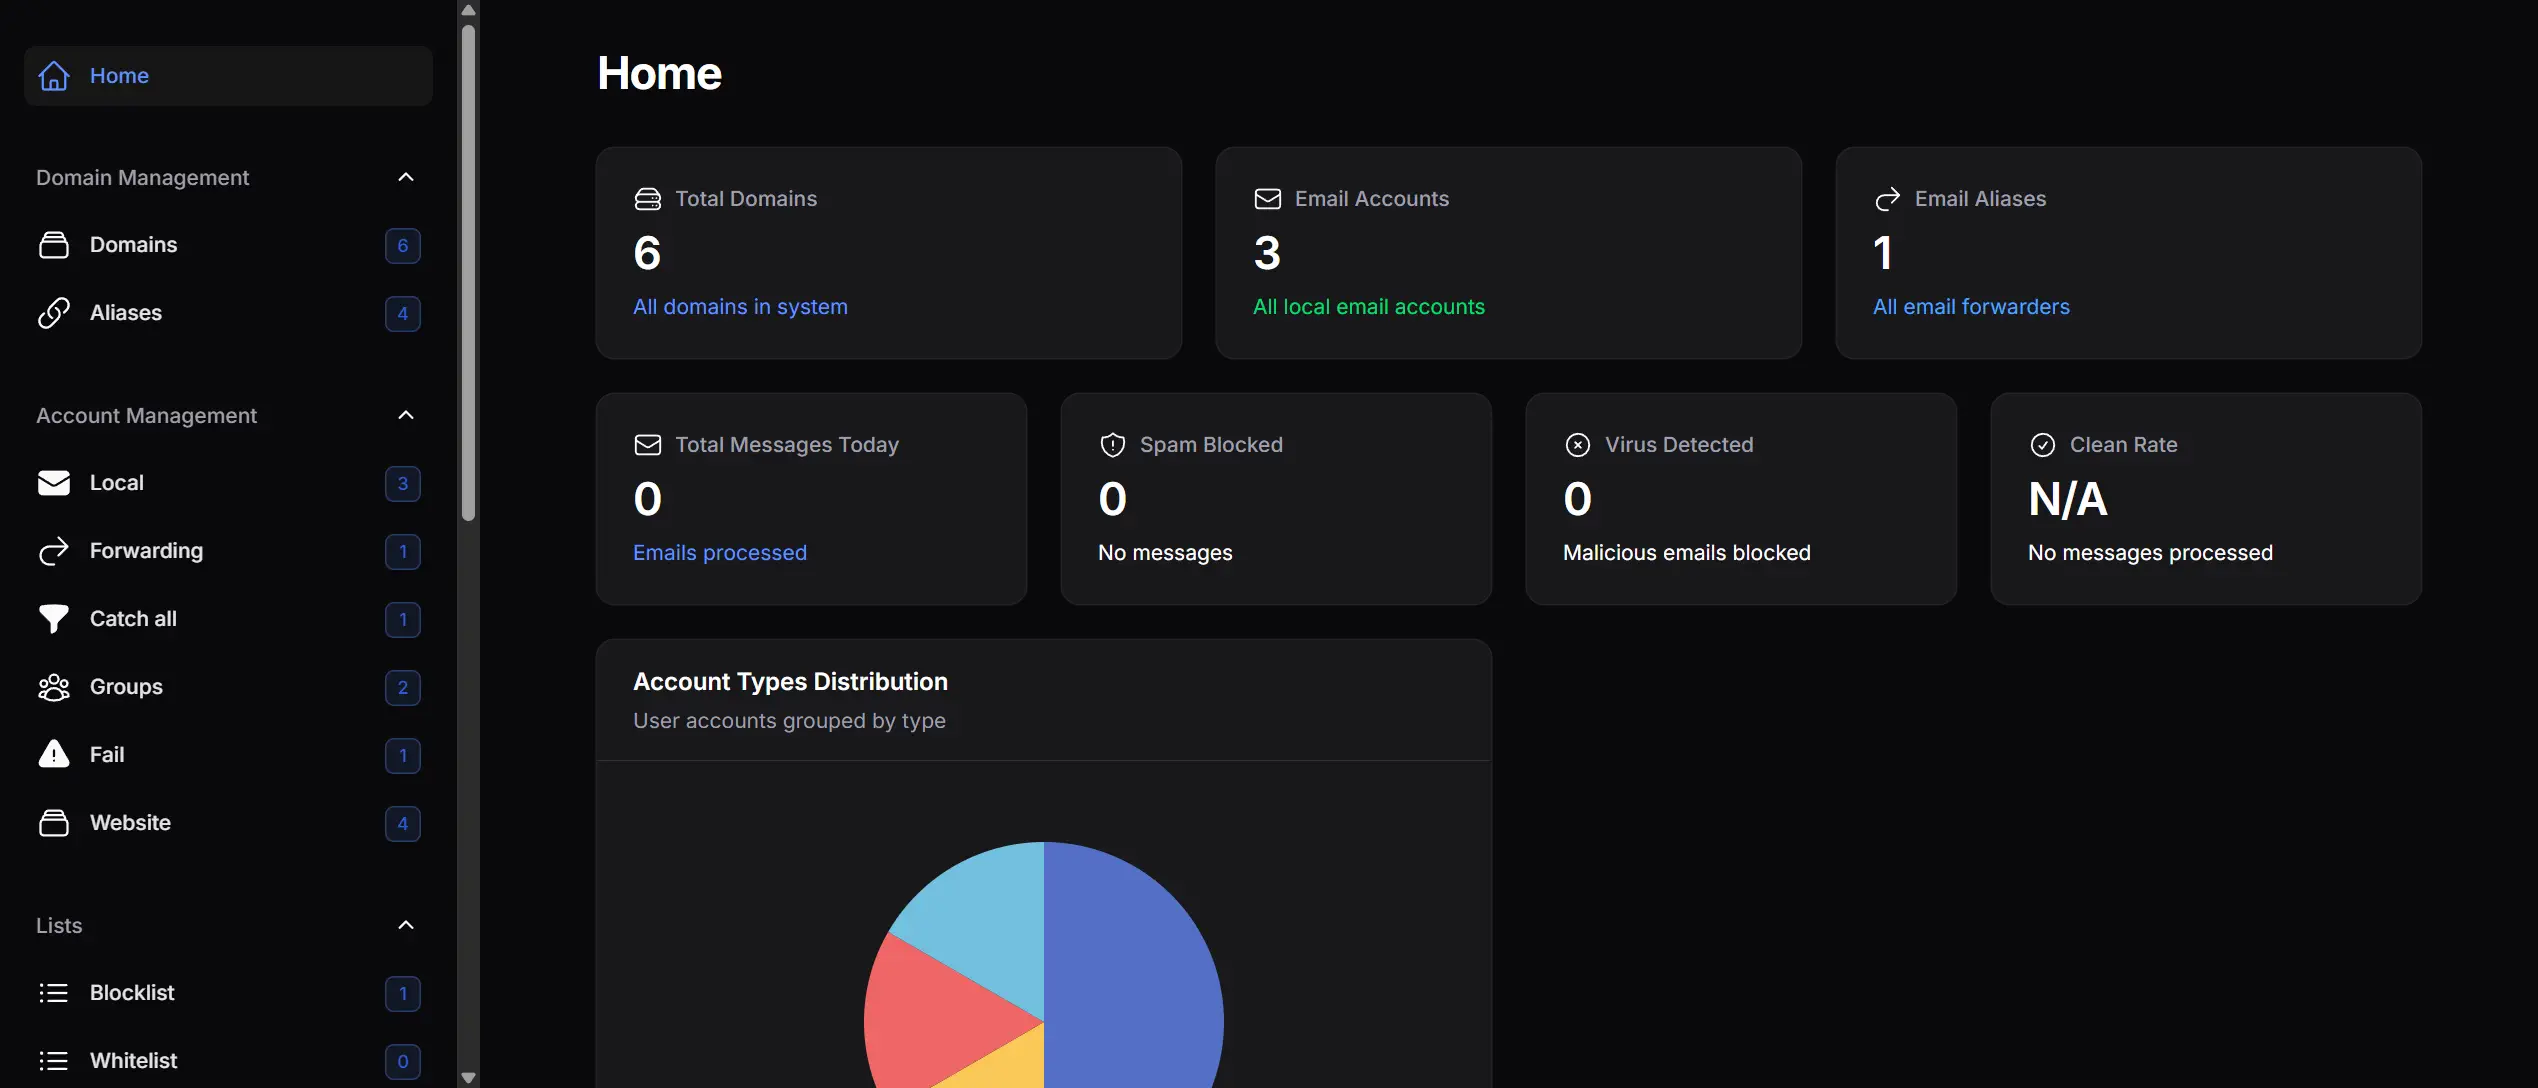Click the Clean Rate checkmark icon
2538x1088 pixels.
click(2043, 445)
